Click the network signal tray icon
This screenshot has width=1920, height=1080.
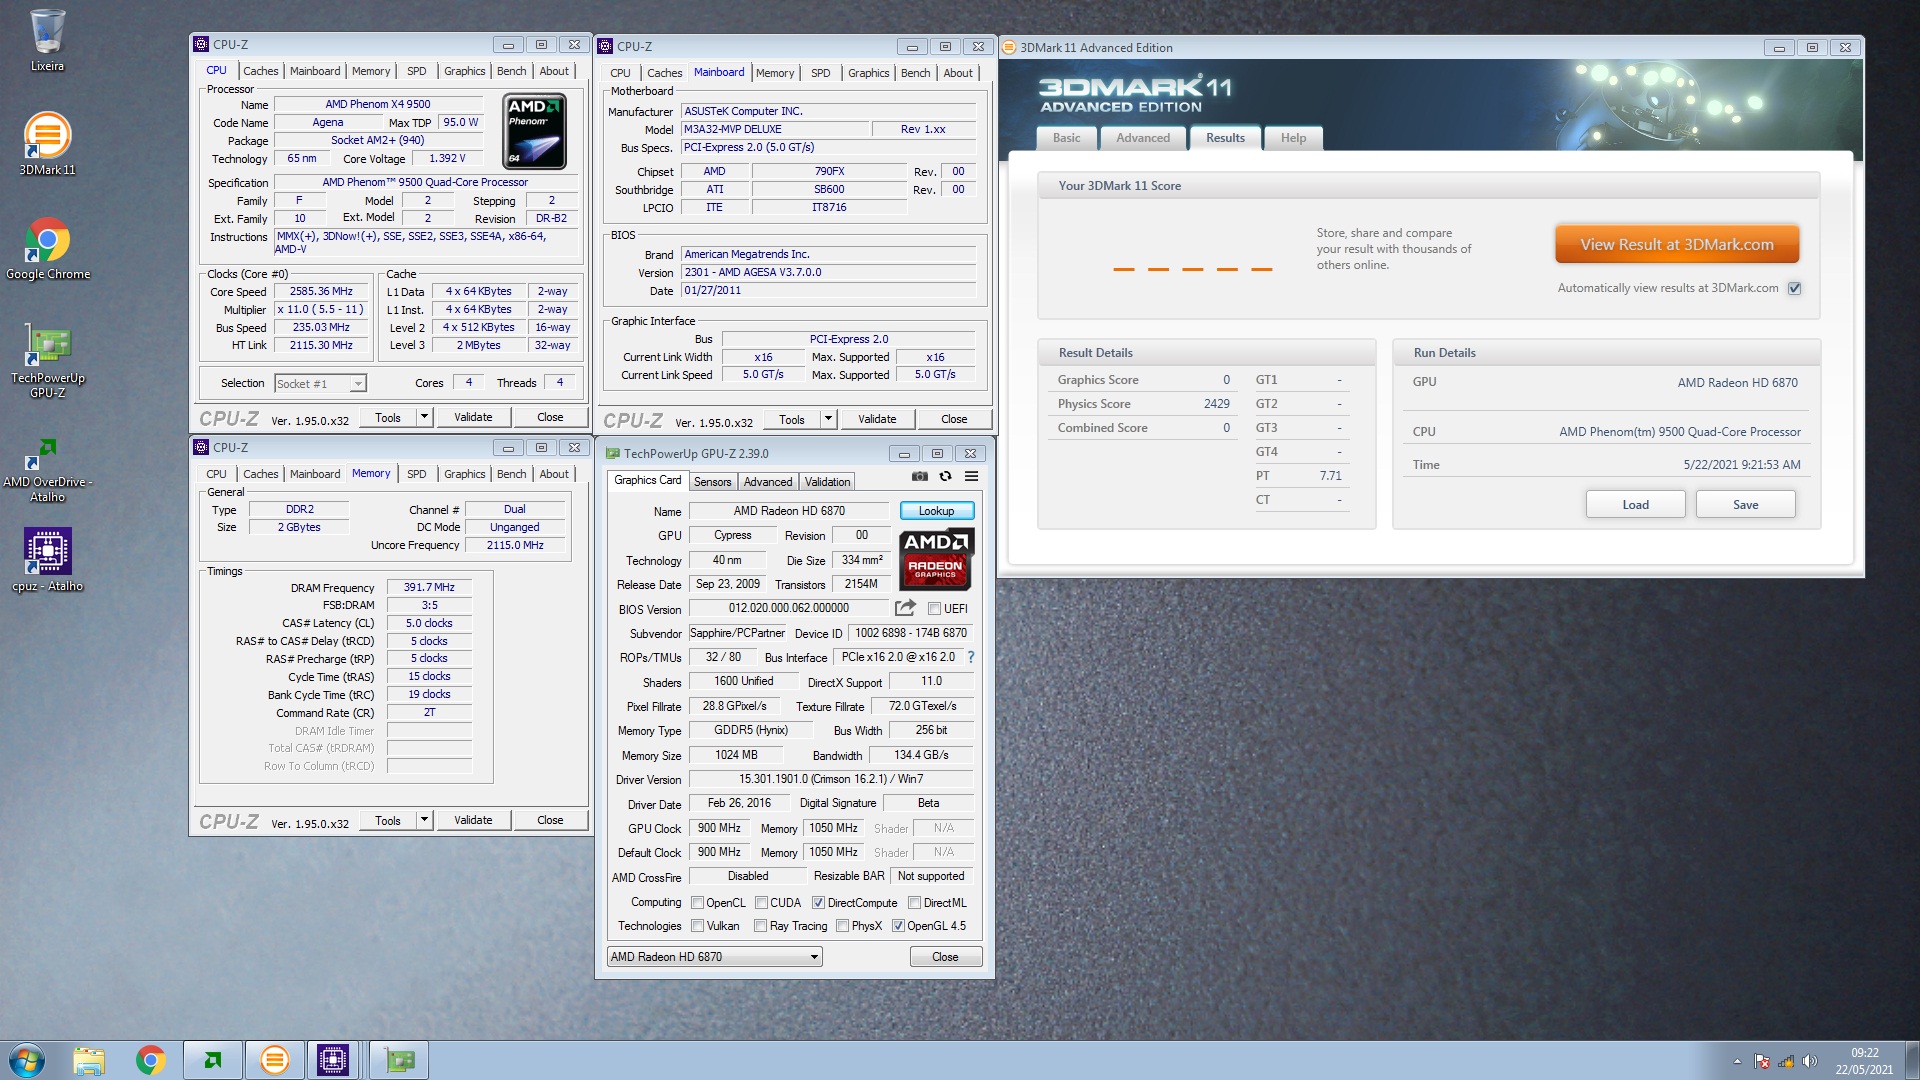coord(1785,1061)
